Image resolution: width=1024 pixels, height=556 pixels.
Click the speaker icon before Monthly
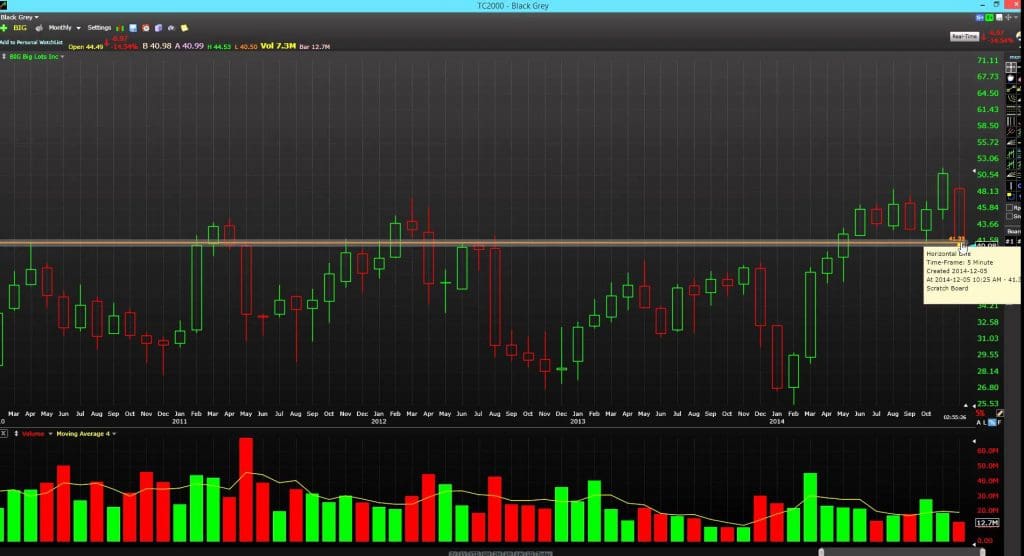[39, 28]
